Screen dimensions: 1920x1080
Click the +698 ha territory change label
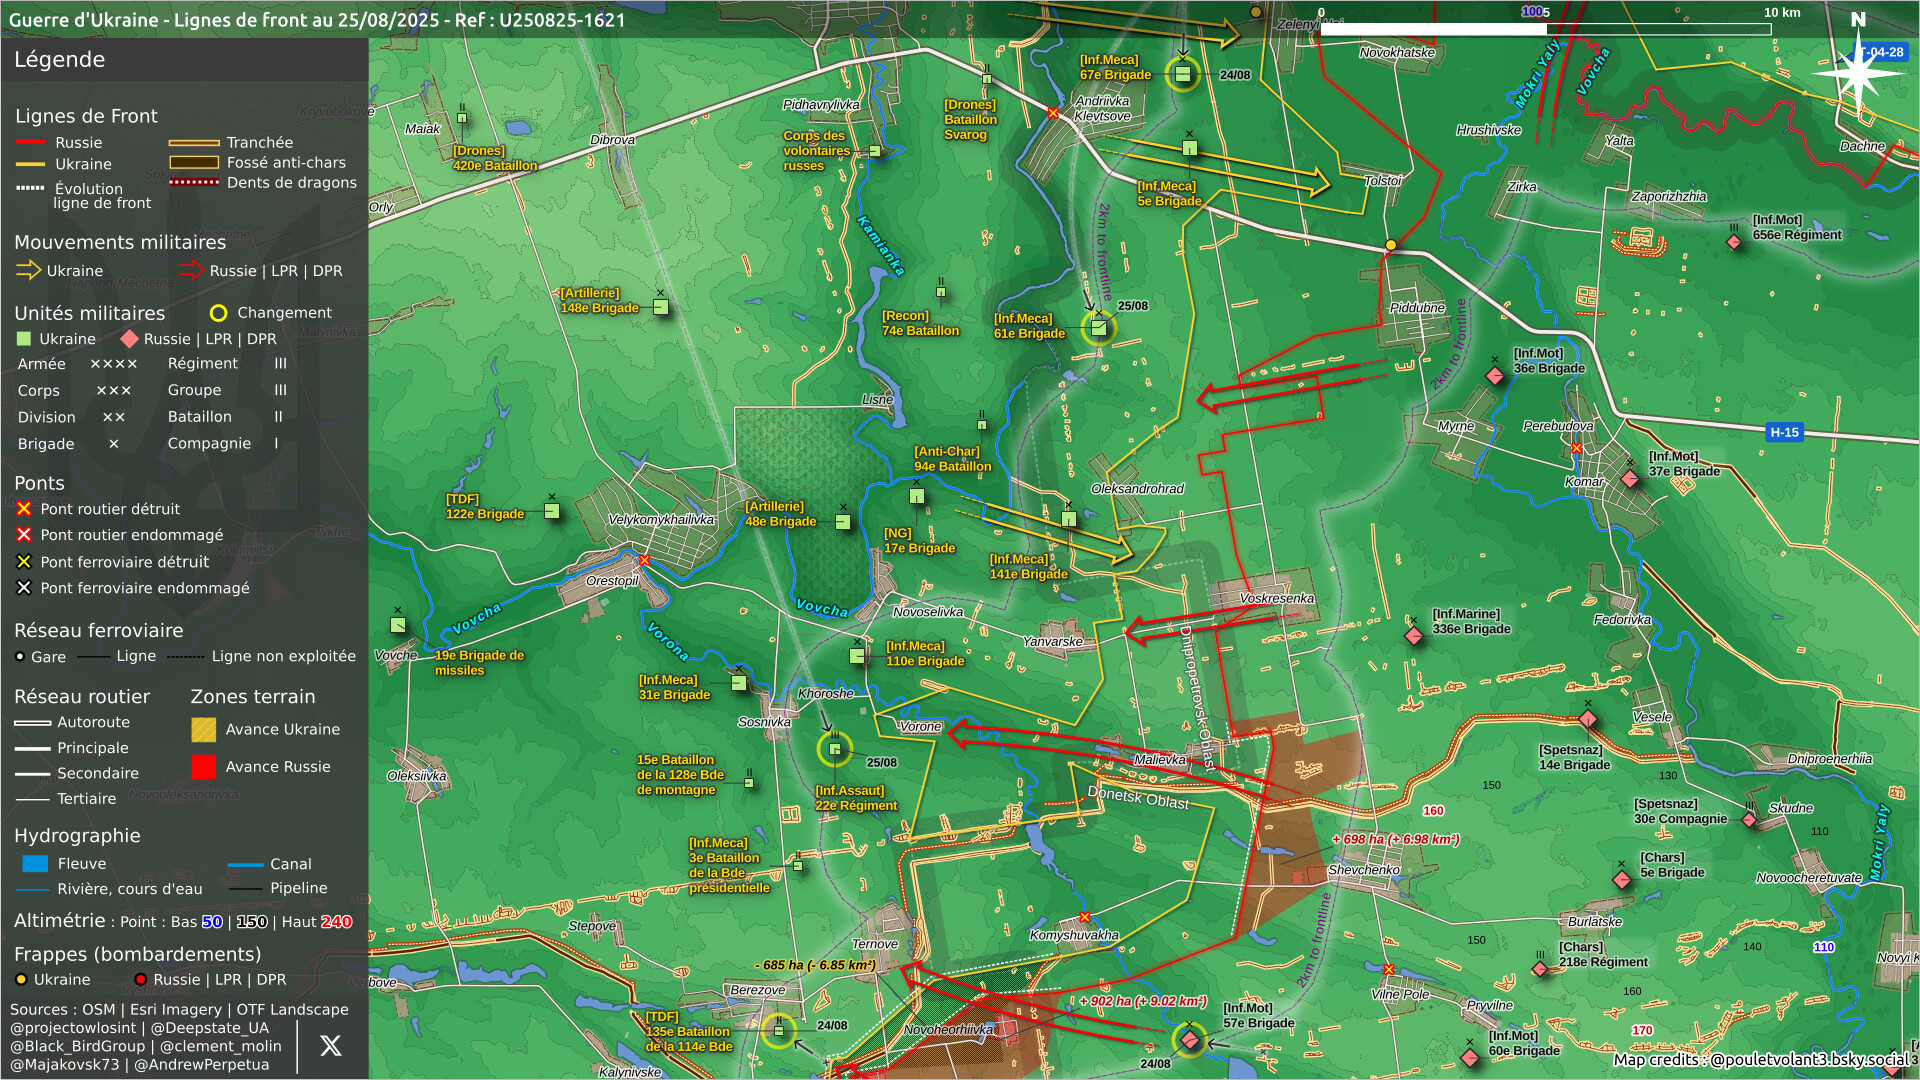pos(1395,840)
